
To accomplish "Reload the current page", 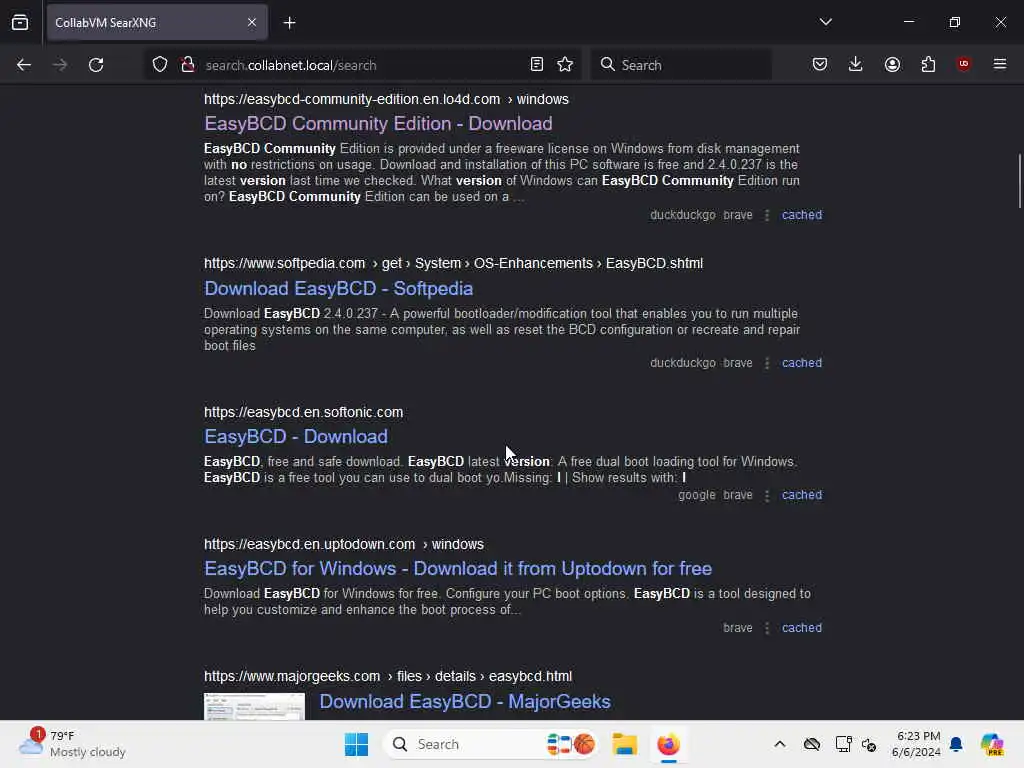I will (96, 65).
